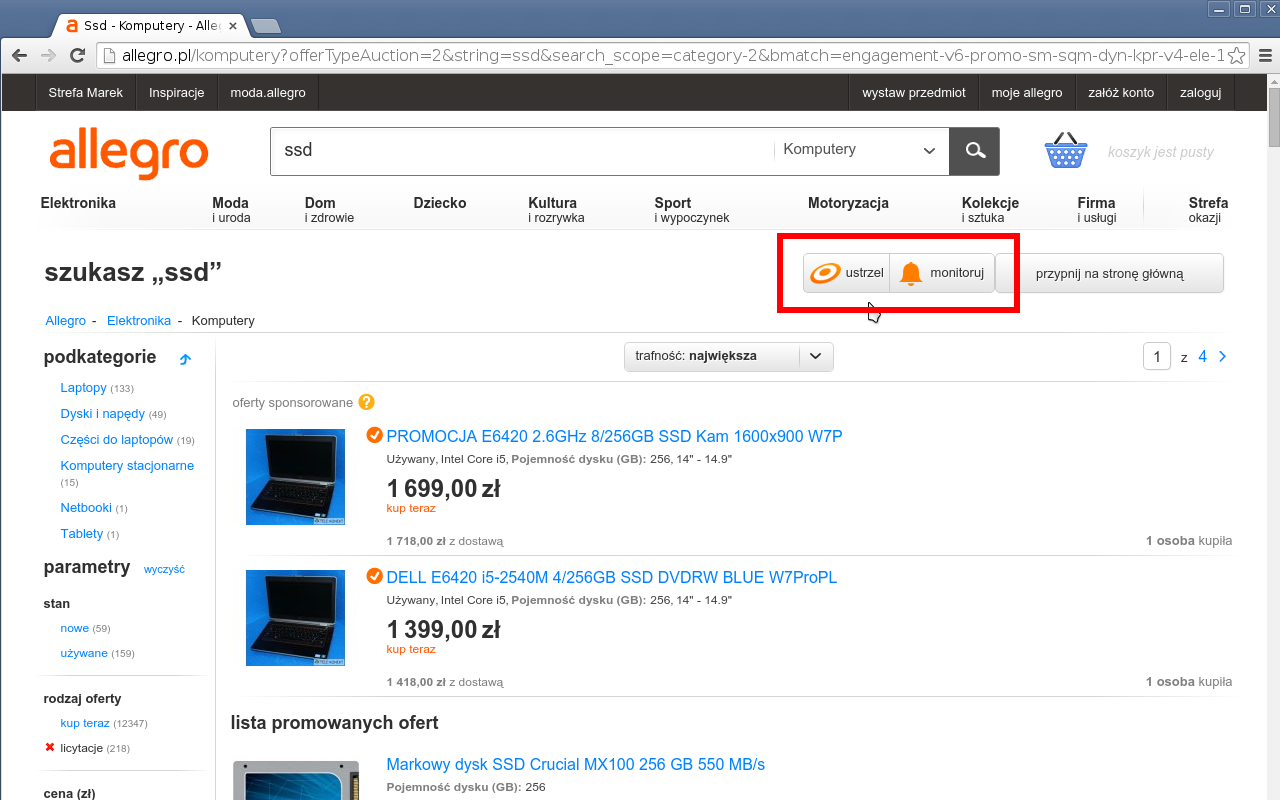
Task: Select the używane condition filter
Action: click(84, 653)
